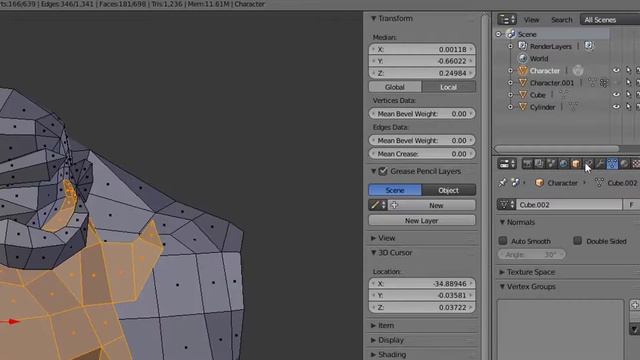Toggle selectability arrow for Cube
The height and width of the screenshot is (360, 640).
(628, 94)
